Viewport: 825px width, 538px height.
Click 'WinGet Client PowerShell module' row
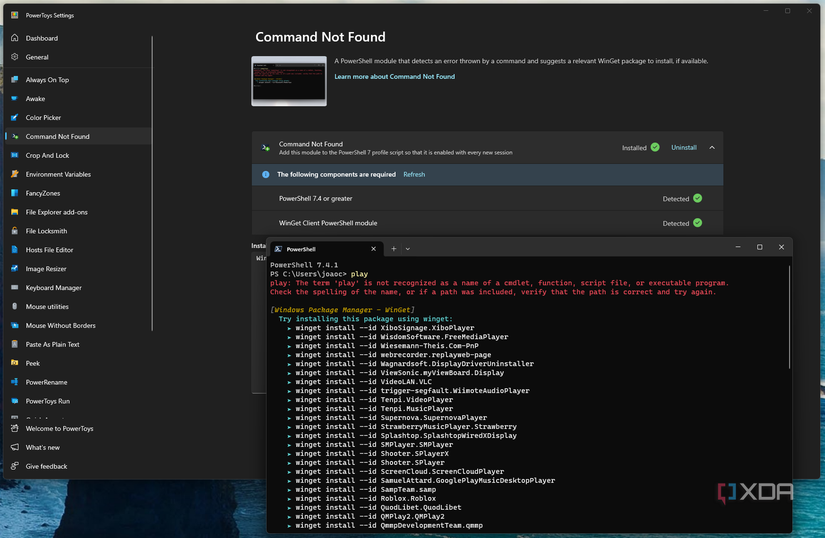coord(487,223)
